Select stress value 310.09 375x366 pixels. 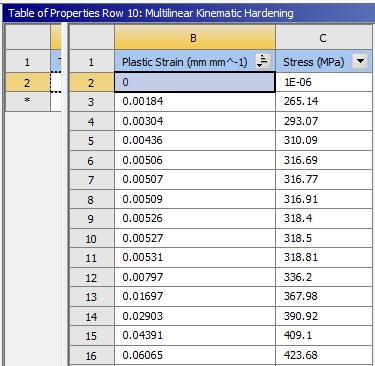pyautogui.click(x=324, y=140)
